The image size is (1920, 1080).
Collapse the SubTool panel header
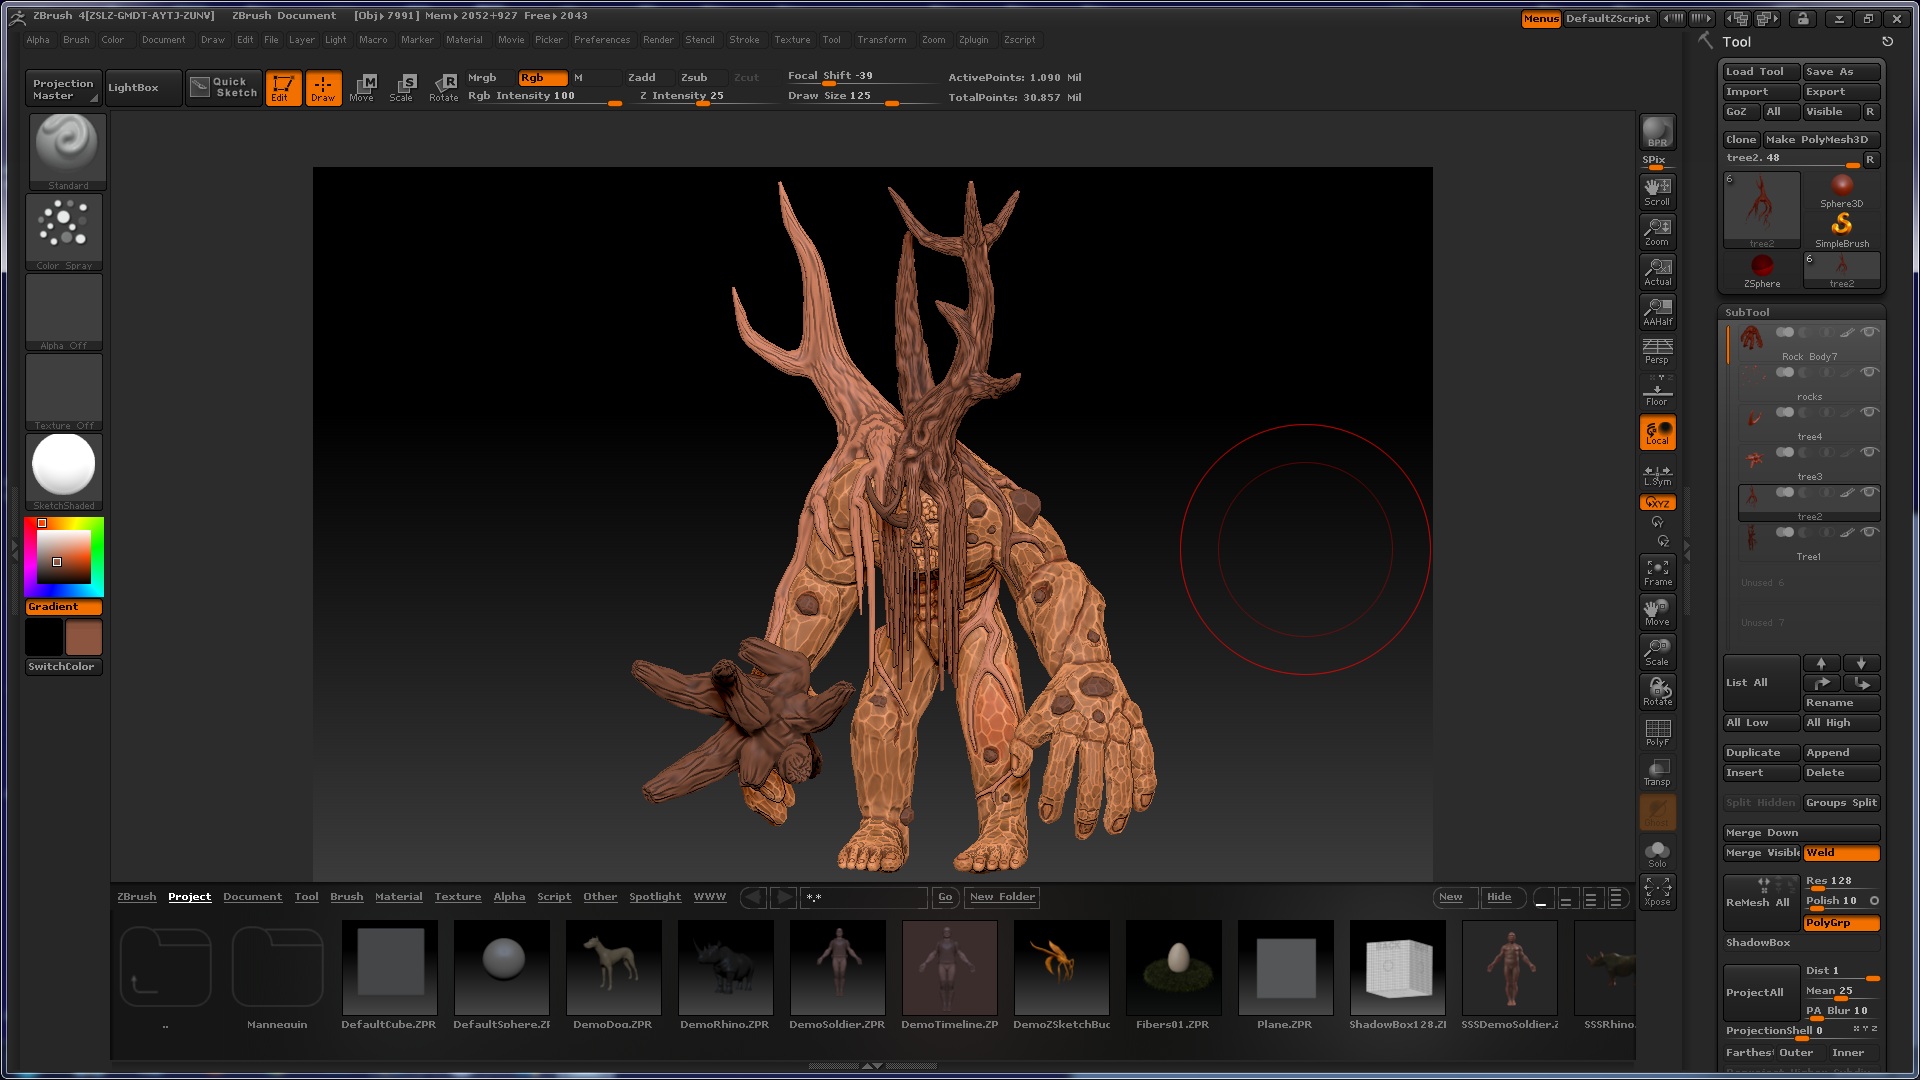(x=1747, y=312)
